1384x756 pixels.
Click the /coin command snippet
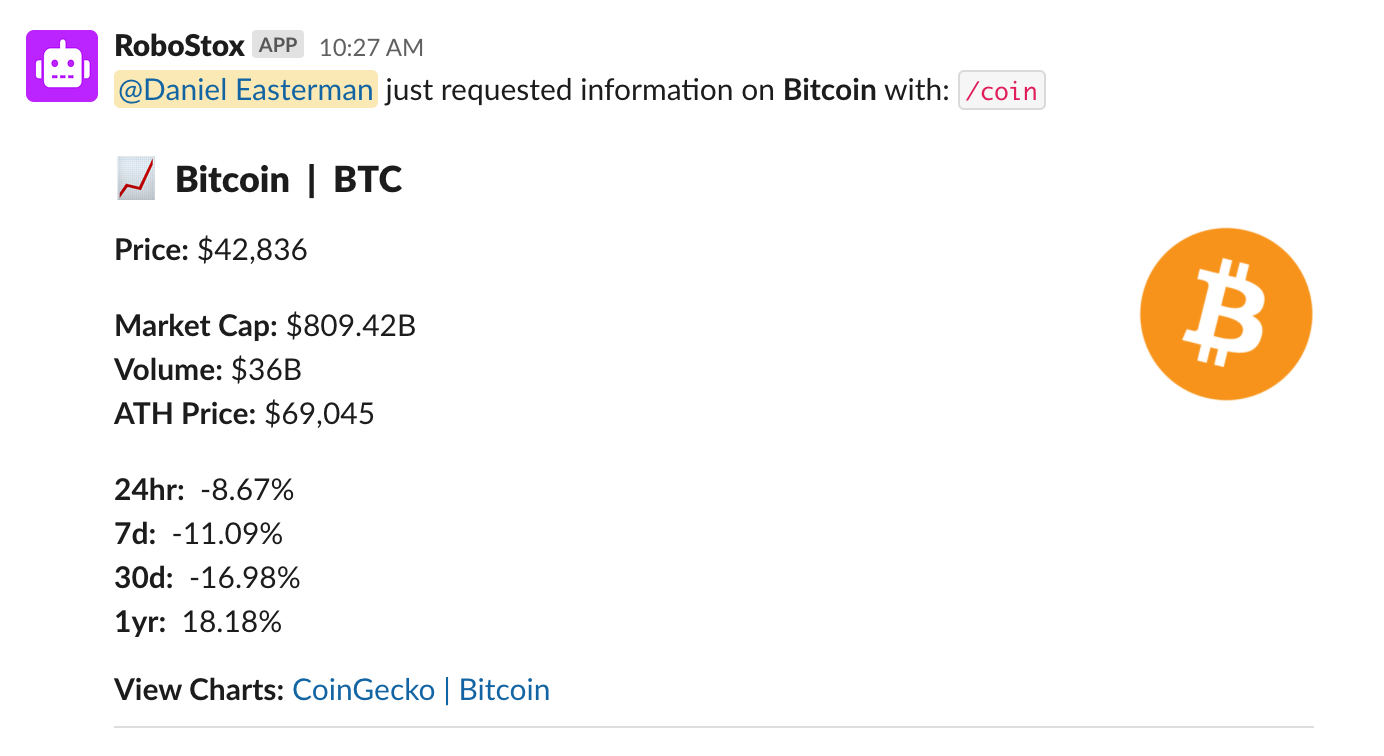click(1001, 90)
